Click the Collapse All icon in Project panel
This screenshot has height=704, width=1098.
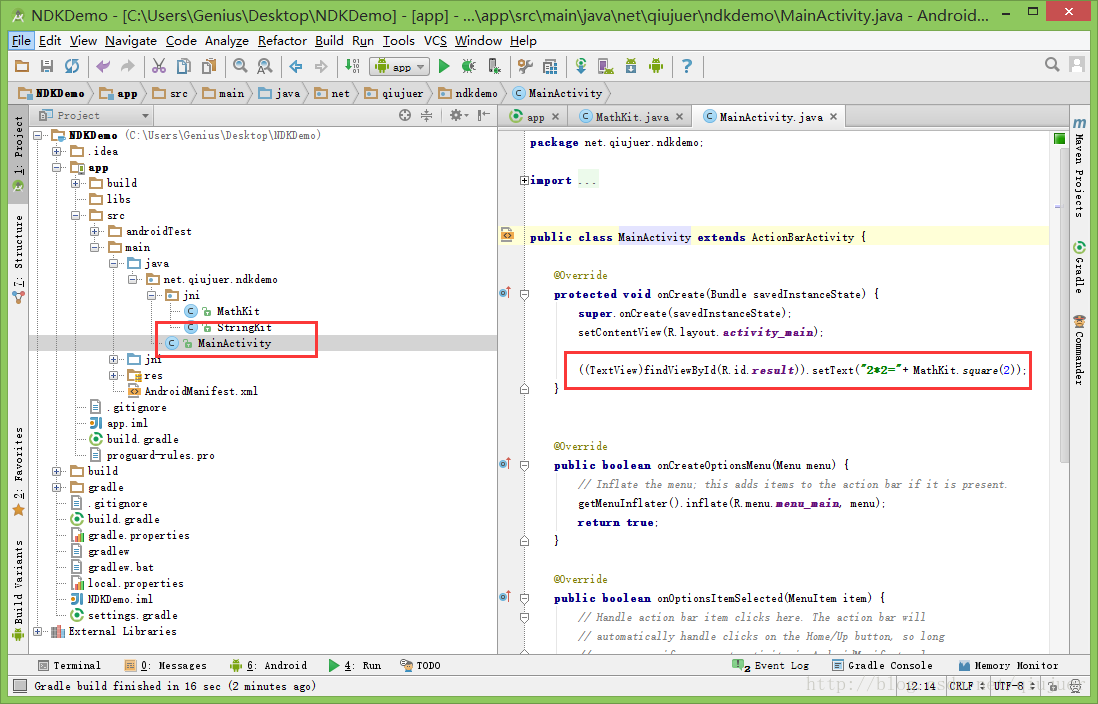tap(426, 116)
